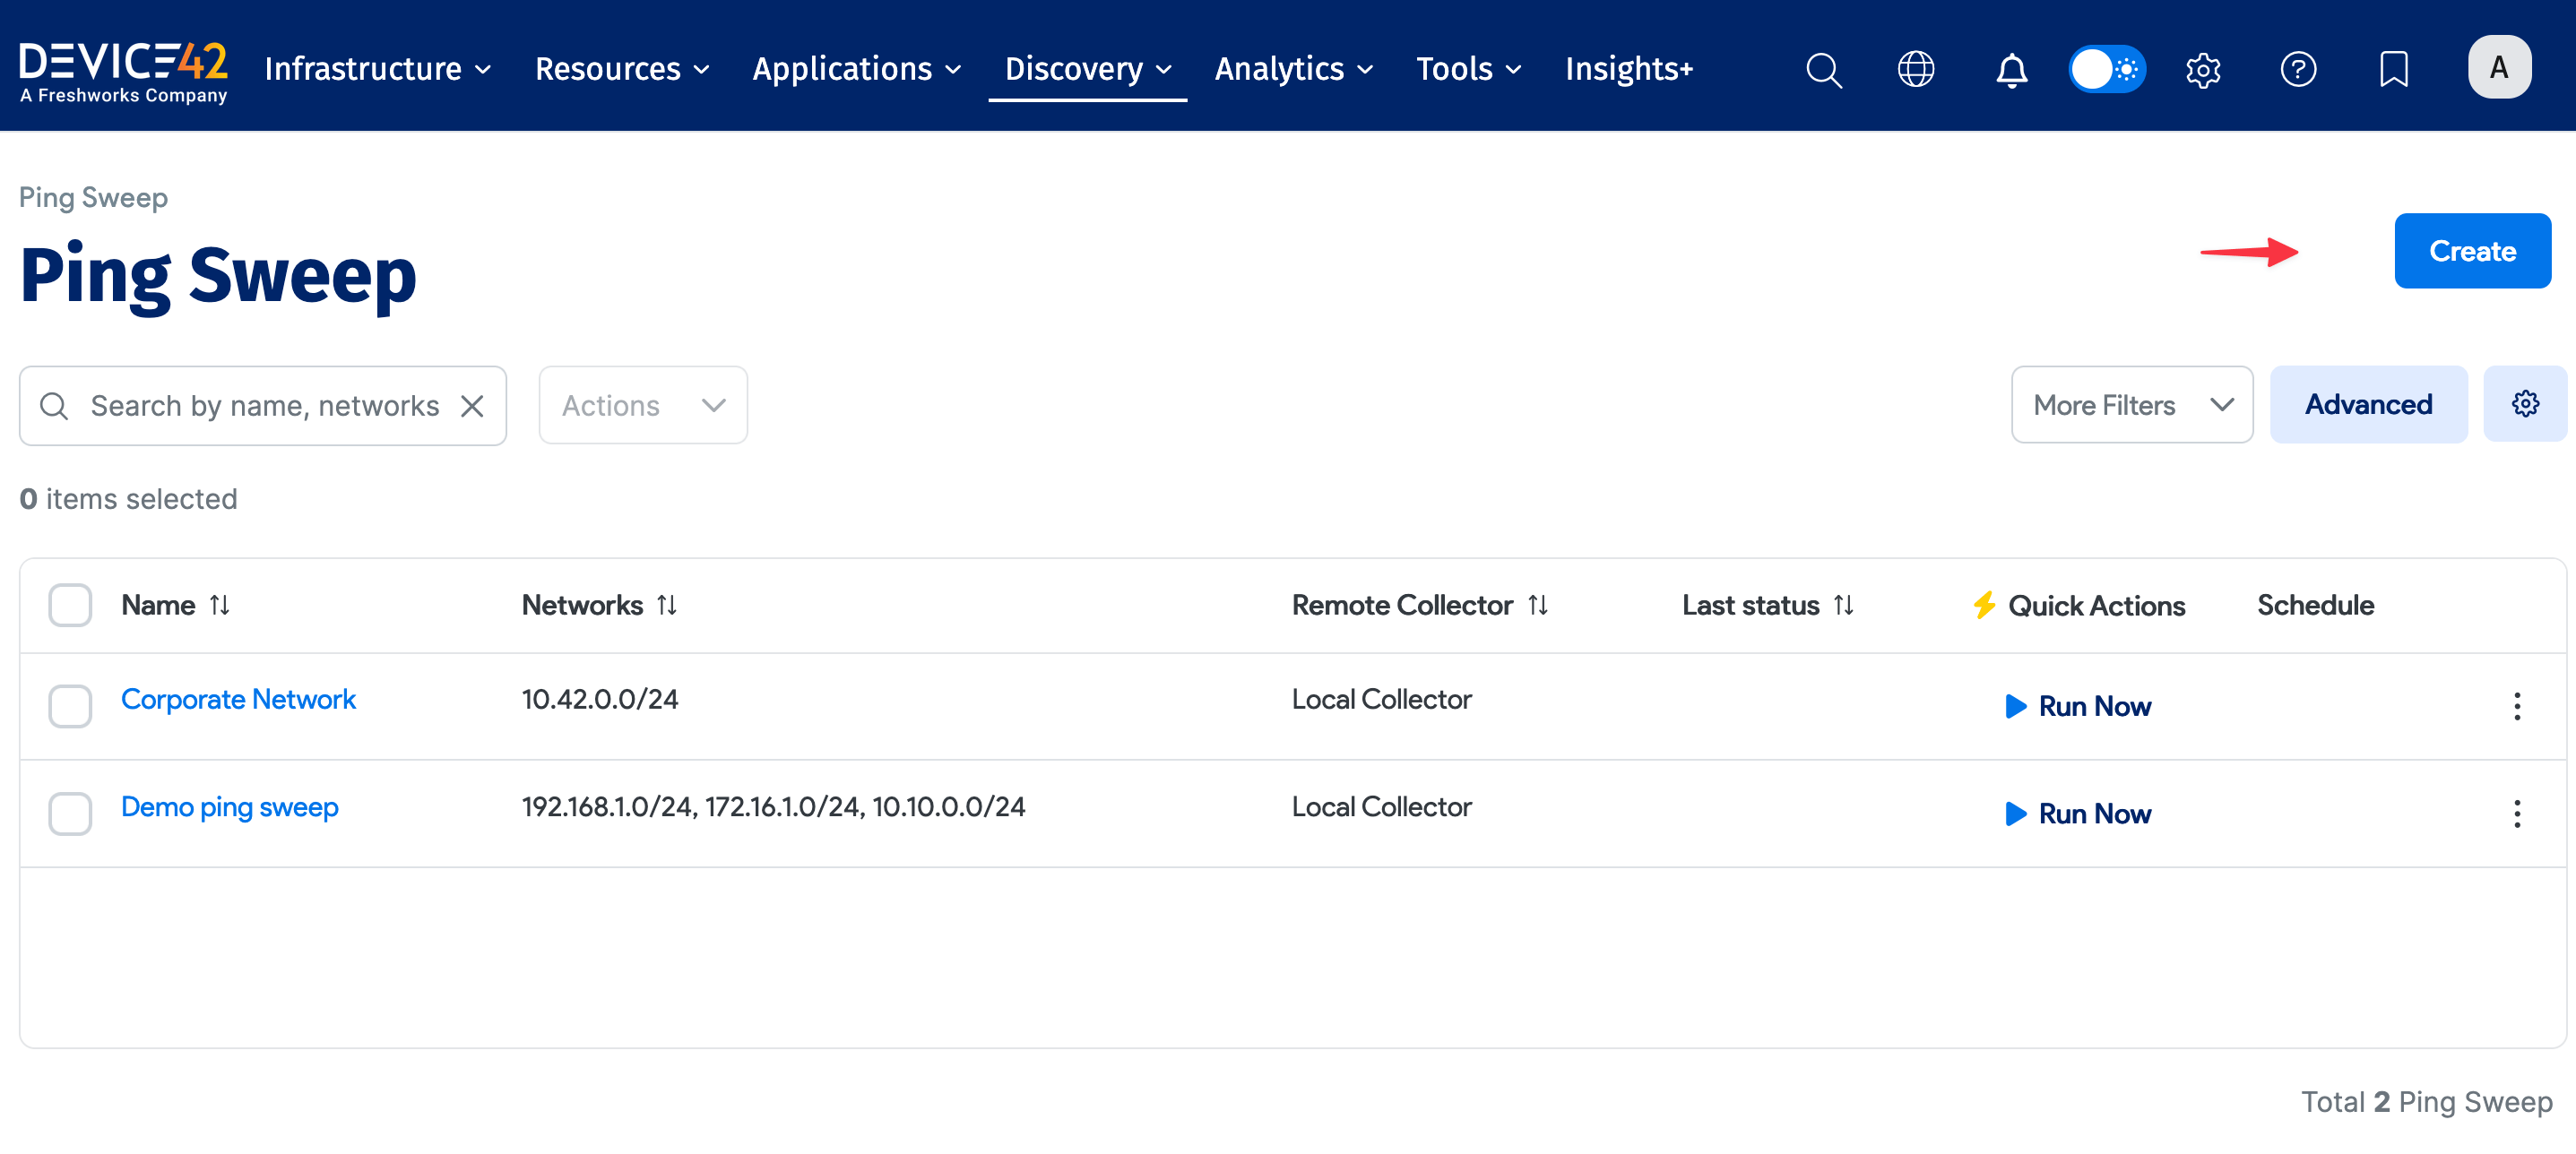Screen dimensions: 2576x1154
Task: Click the table column settings gear
Action: point(2525,404)
